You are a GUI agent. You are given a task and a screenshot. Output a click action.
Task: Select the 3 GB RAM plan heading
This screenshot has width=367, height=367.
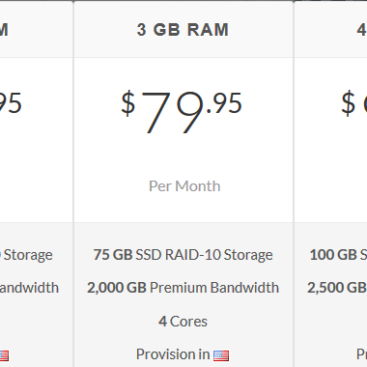click(x=183, y=30)
